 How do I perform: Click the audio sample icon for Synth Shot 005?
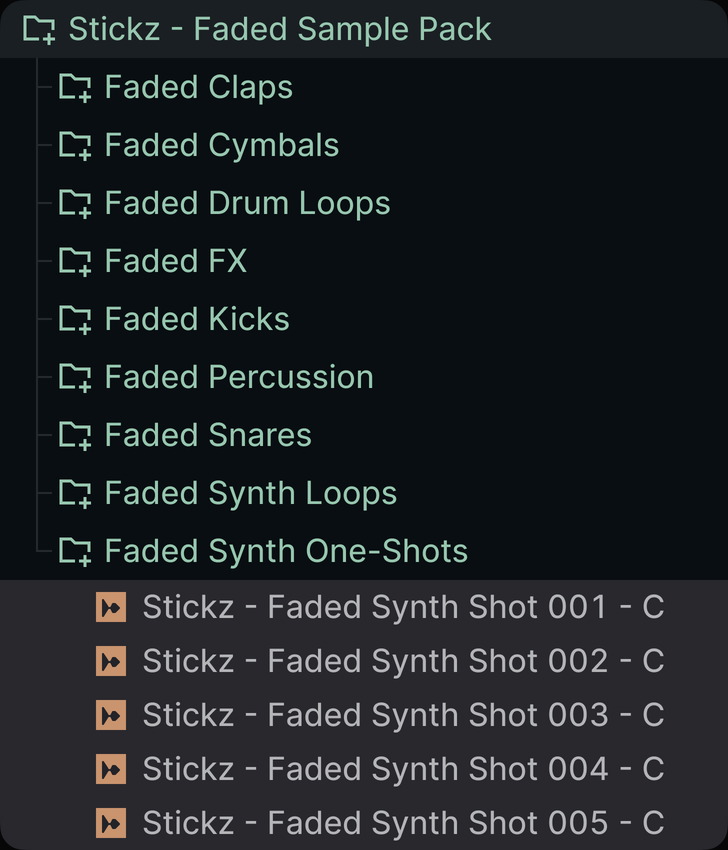point(111,823)
